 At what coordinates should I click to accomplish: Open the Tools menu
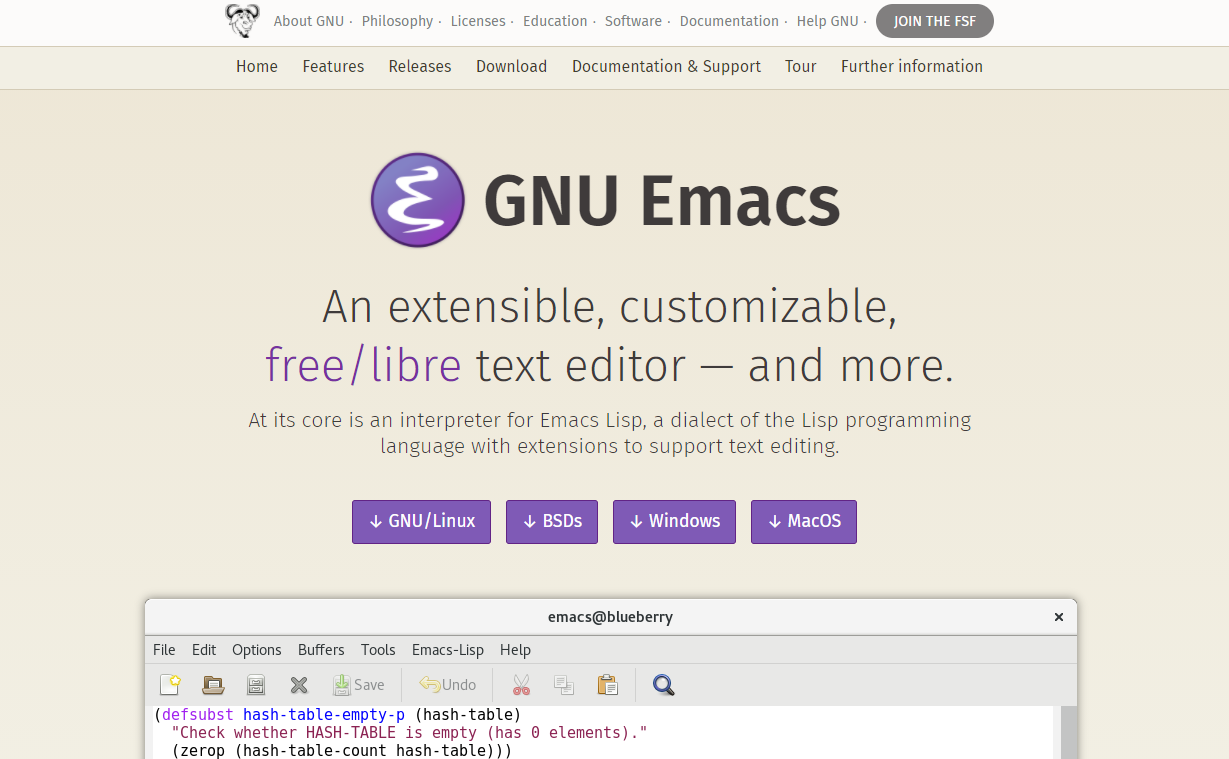click(378, 650)
